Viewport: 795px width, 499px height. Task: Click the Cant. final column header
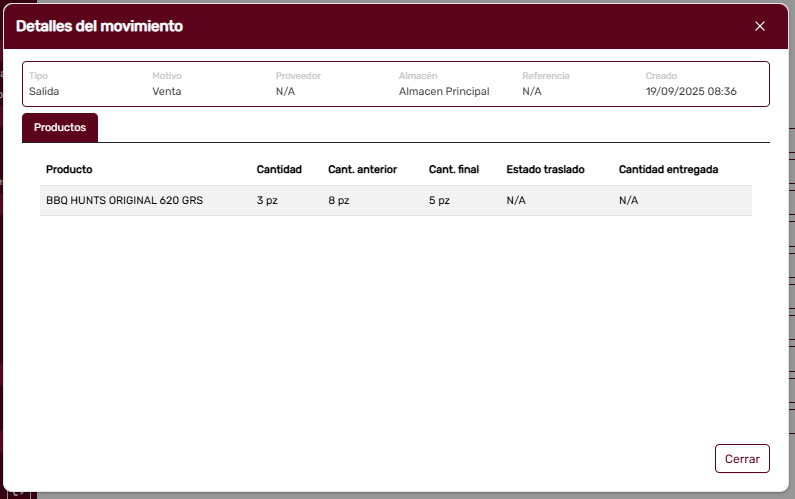pyautogui.click(x=454, y=169)
